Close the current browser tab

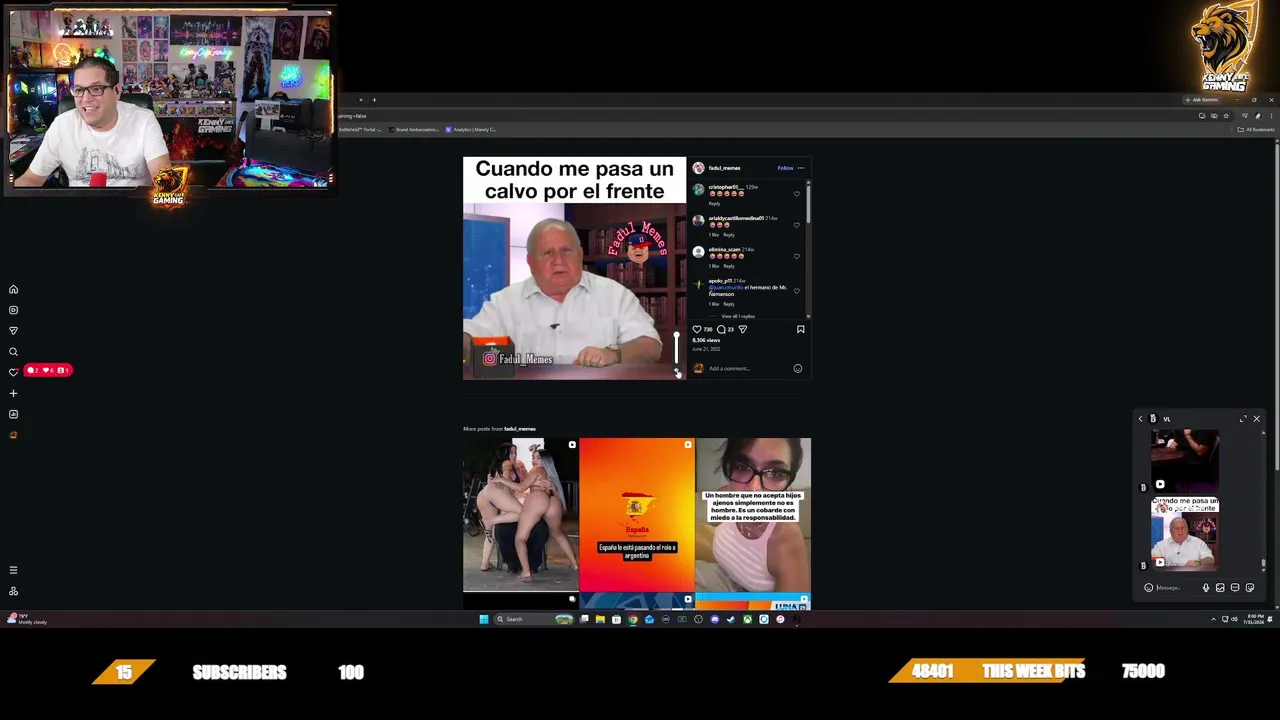[361, 100]
